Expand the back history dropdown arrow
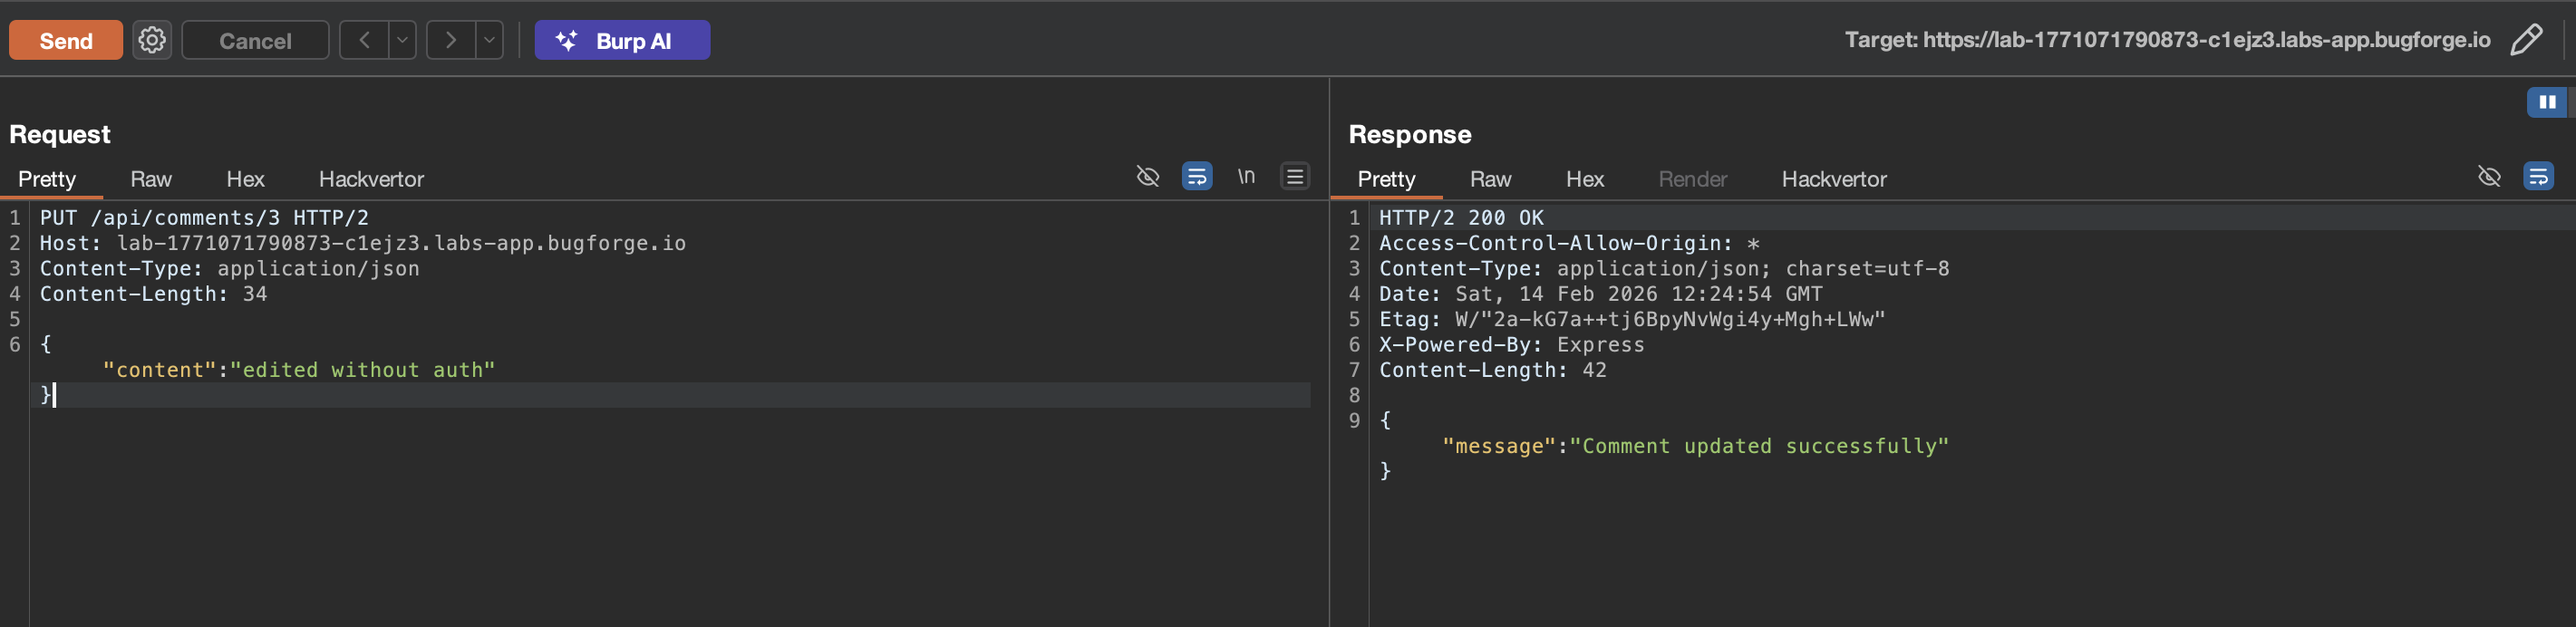This screenshot has height=627, width=2576. point(402,40)
